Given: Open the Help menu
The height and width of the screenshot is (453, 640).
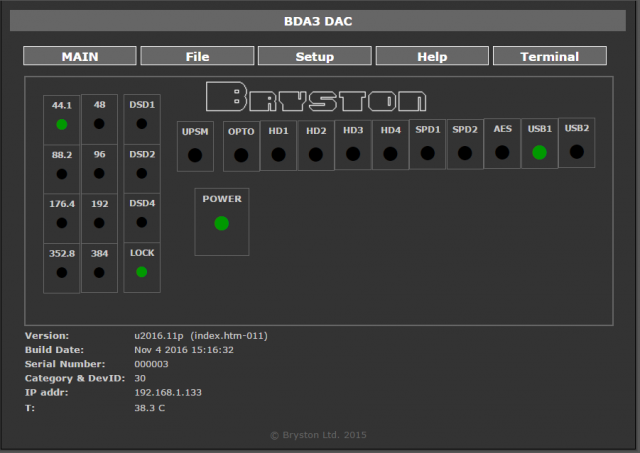Looking at the screenshot, I should click(x=432, y=57).
